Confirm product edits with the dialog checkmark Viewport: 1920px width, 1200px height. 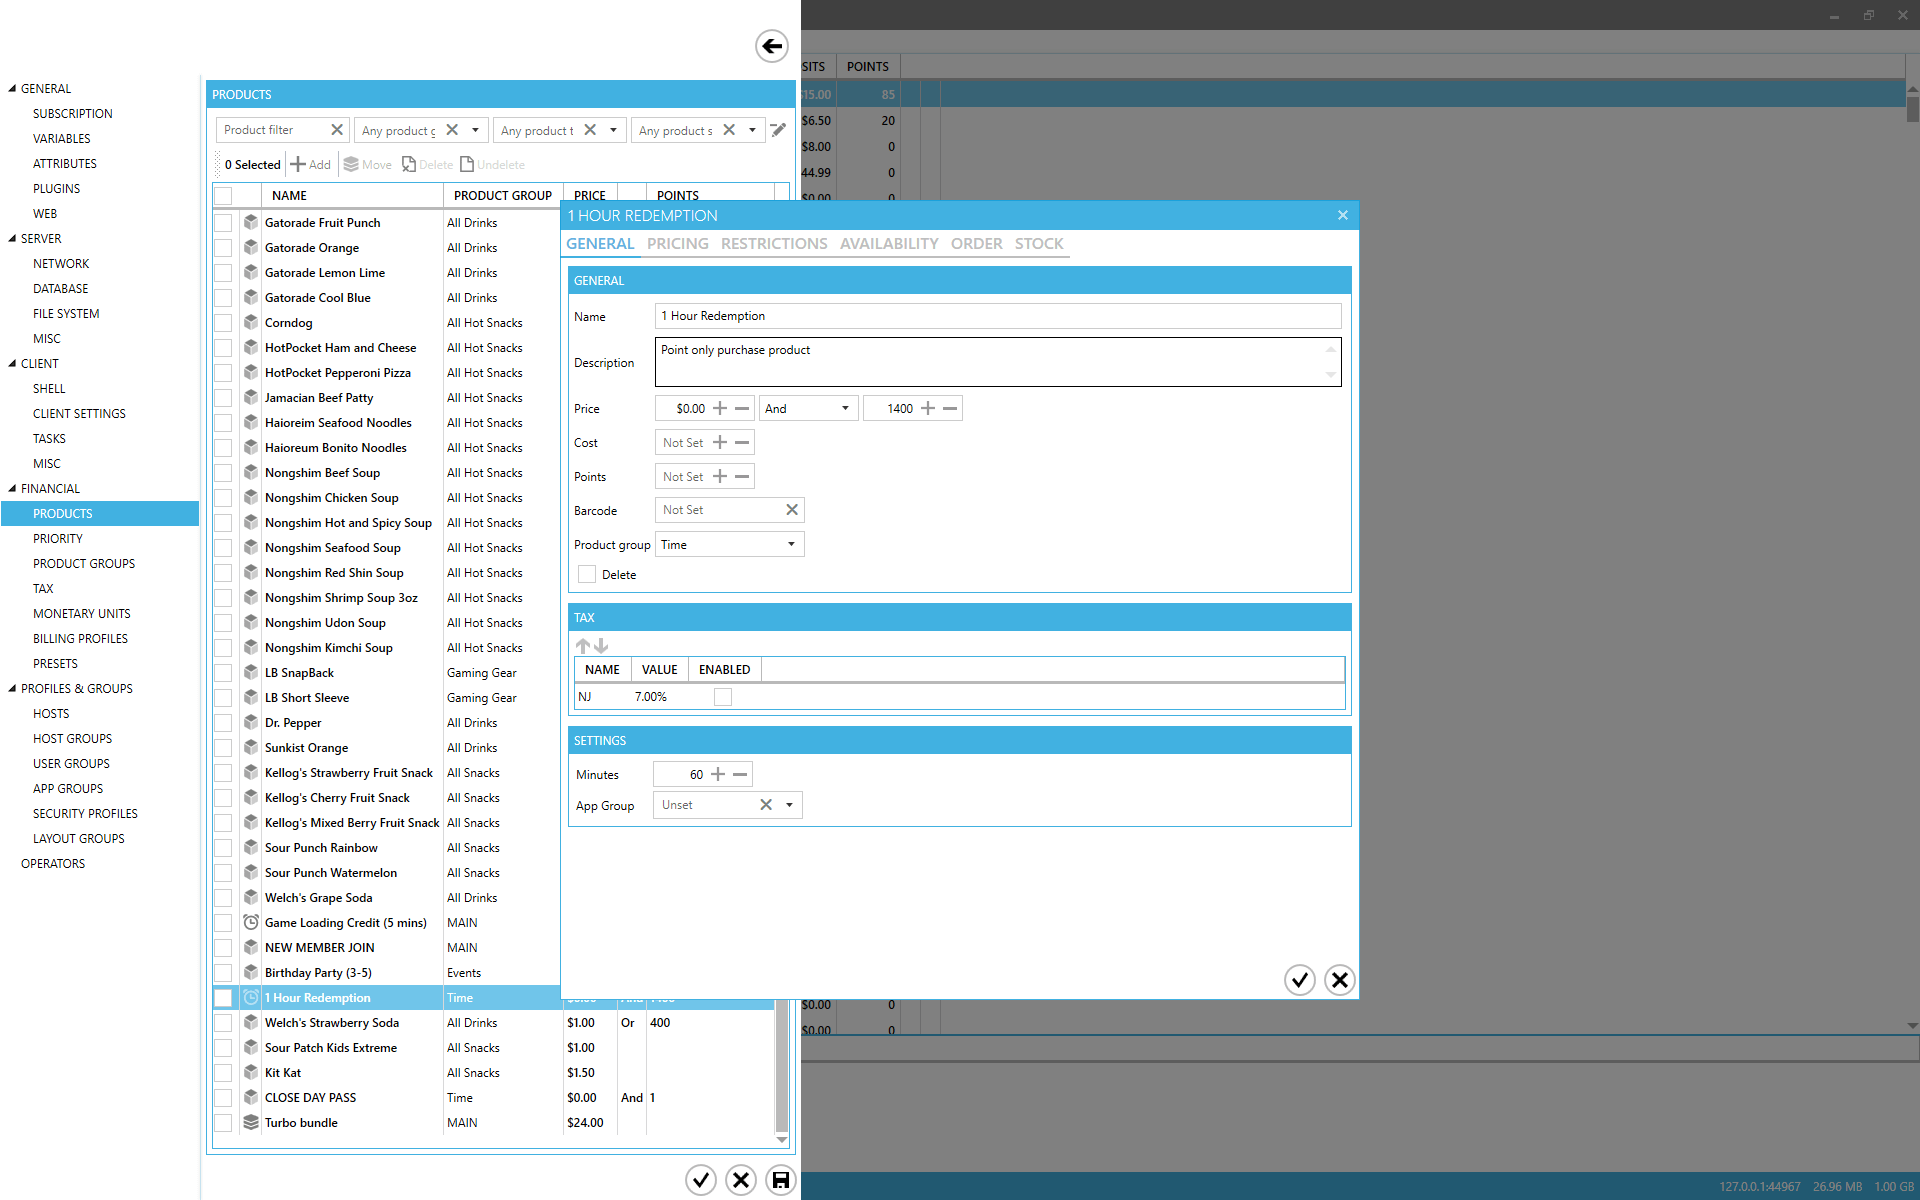tap(1299, 980)
